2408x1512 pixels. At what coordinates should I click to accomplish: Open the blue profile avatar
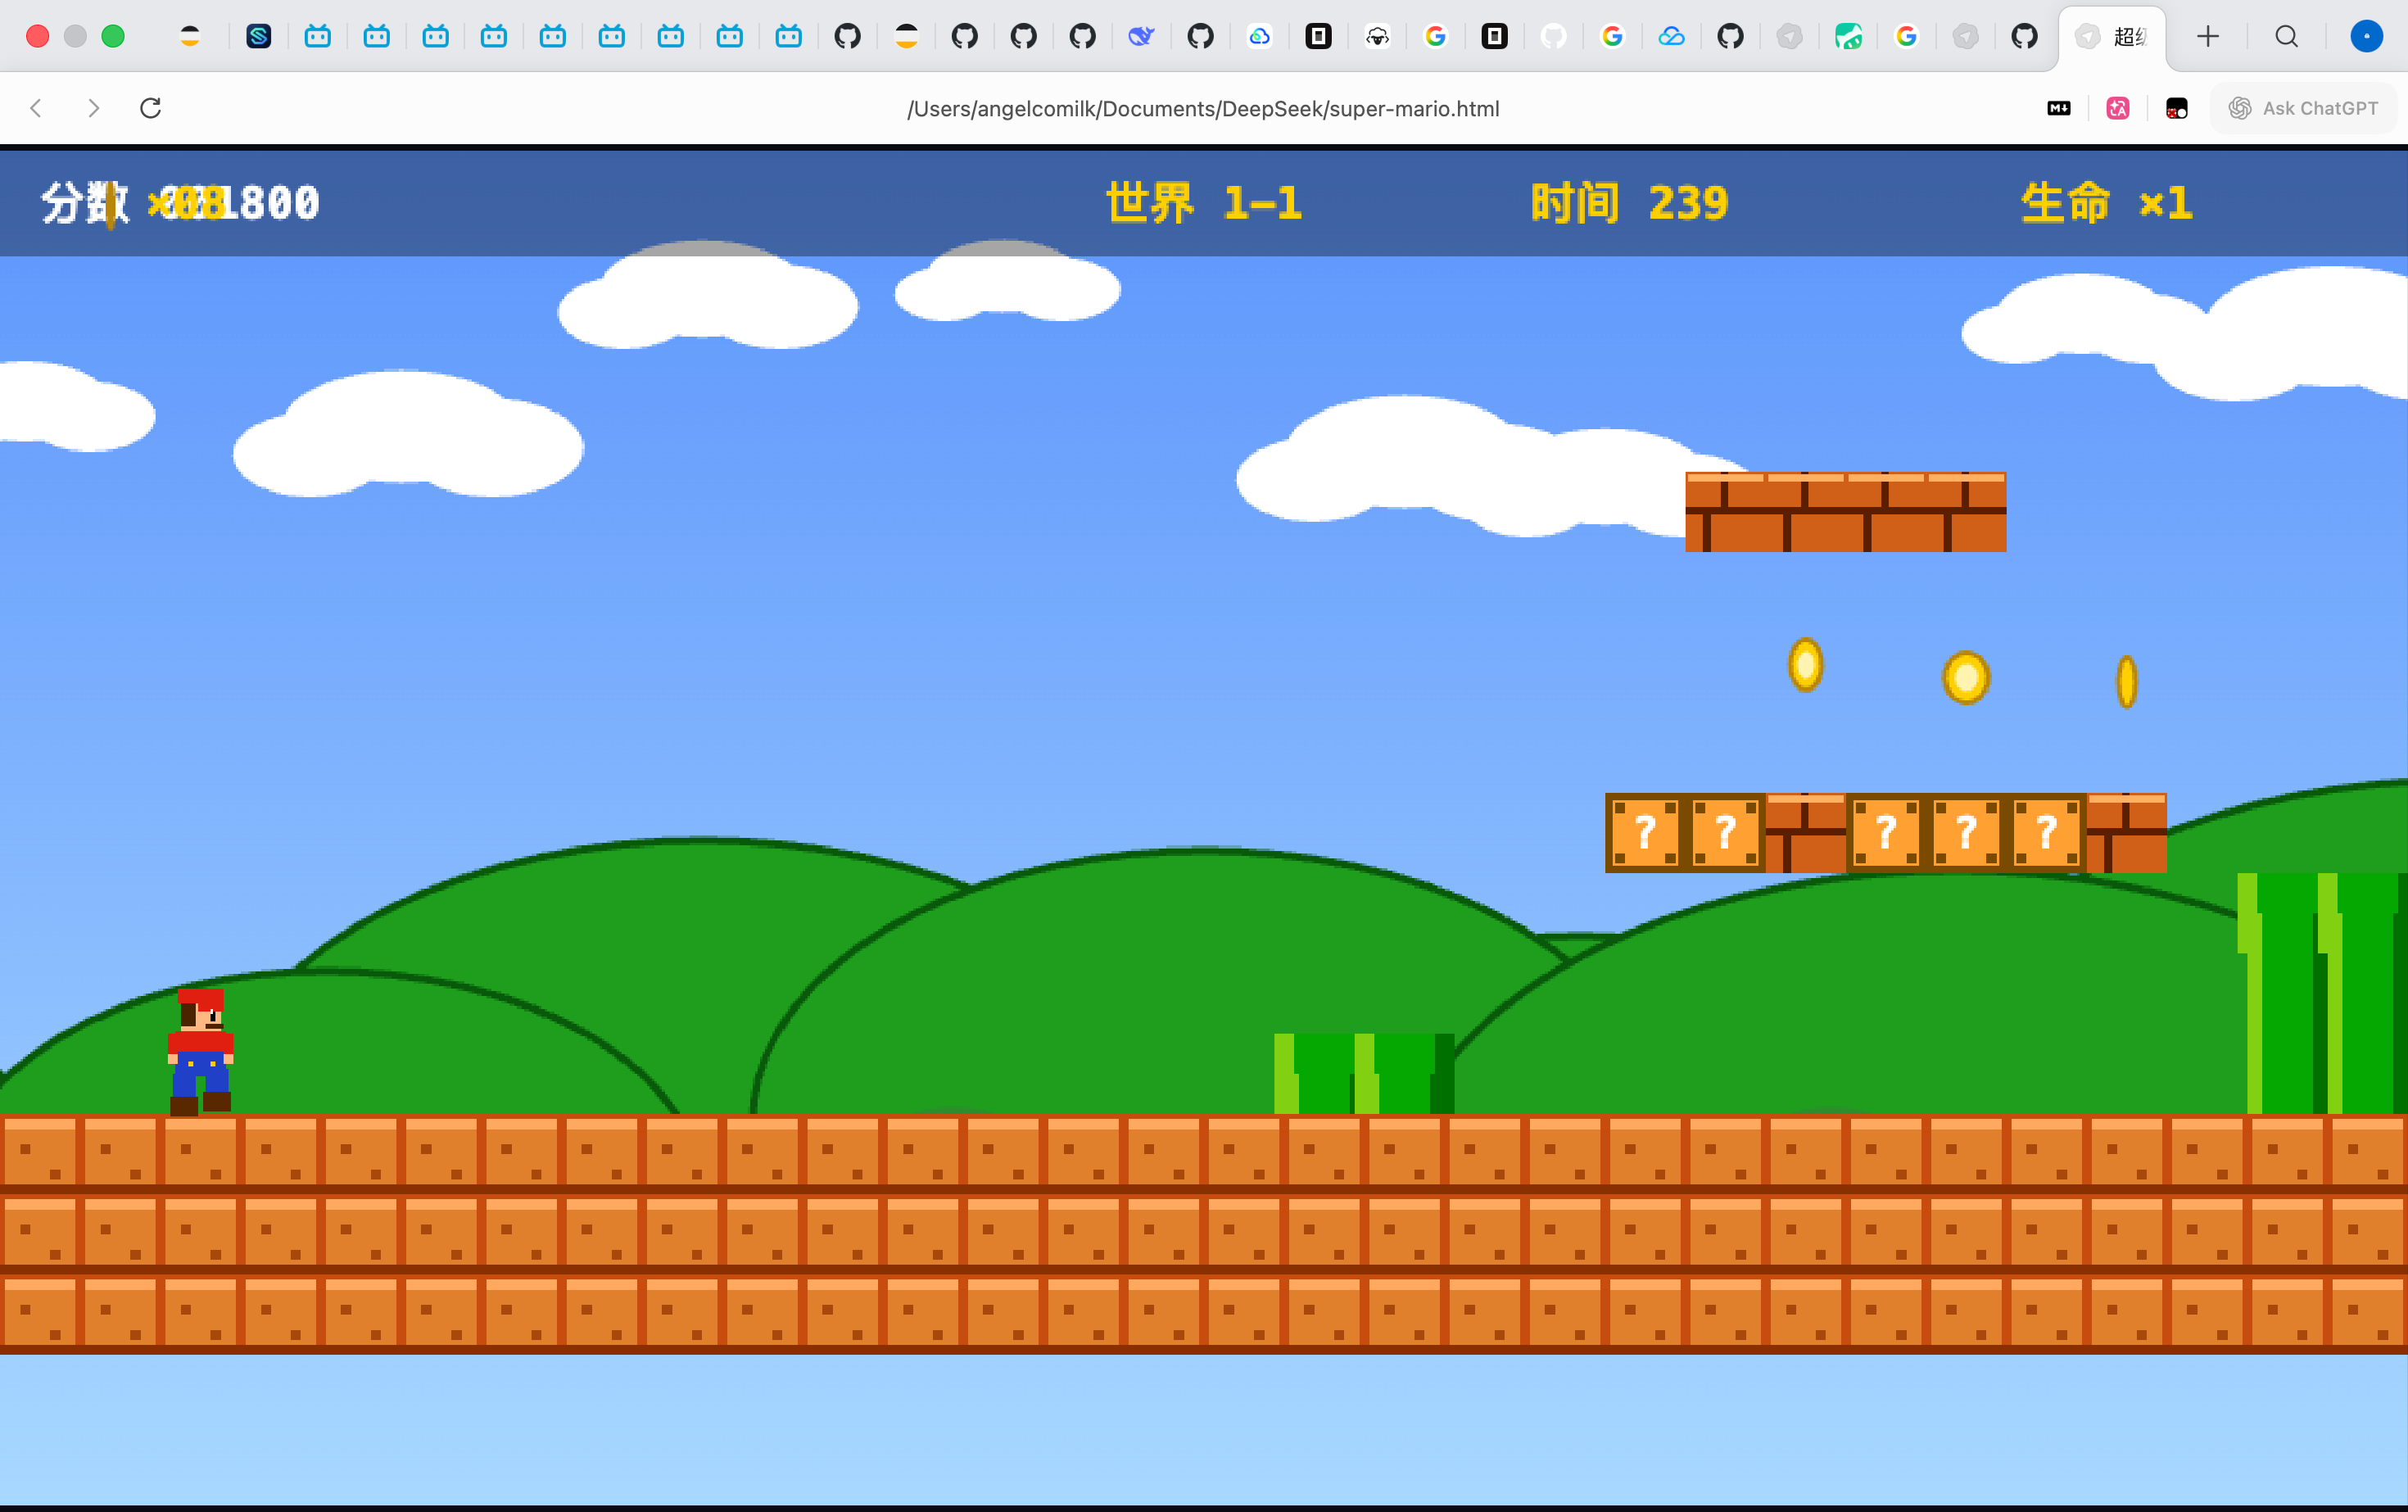2366,37
